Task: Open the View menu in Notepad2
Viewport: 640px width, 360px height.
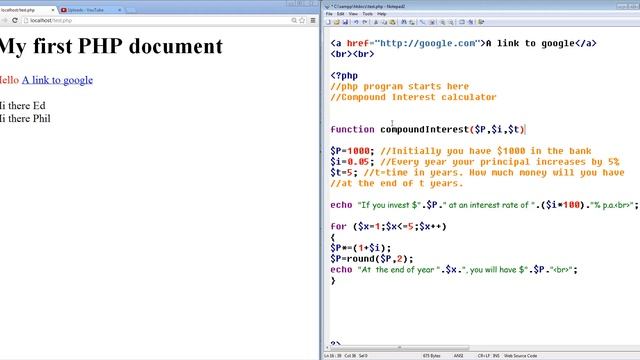Action: (x=353, y=14)
